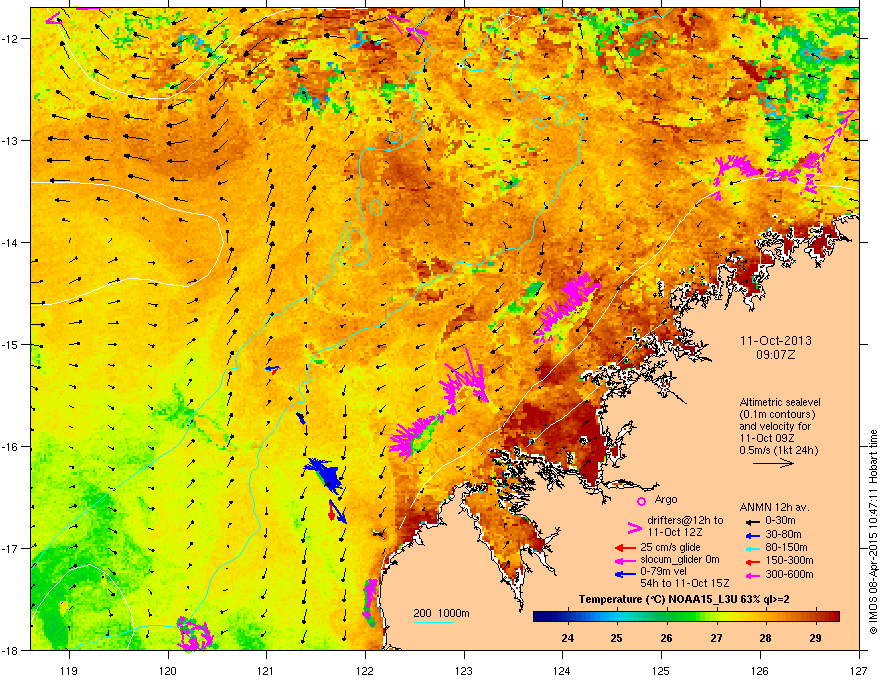Click the 150-300m depth label
This screenshot has width=880, height=680.
click(x=789, y=560)
